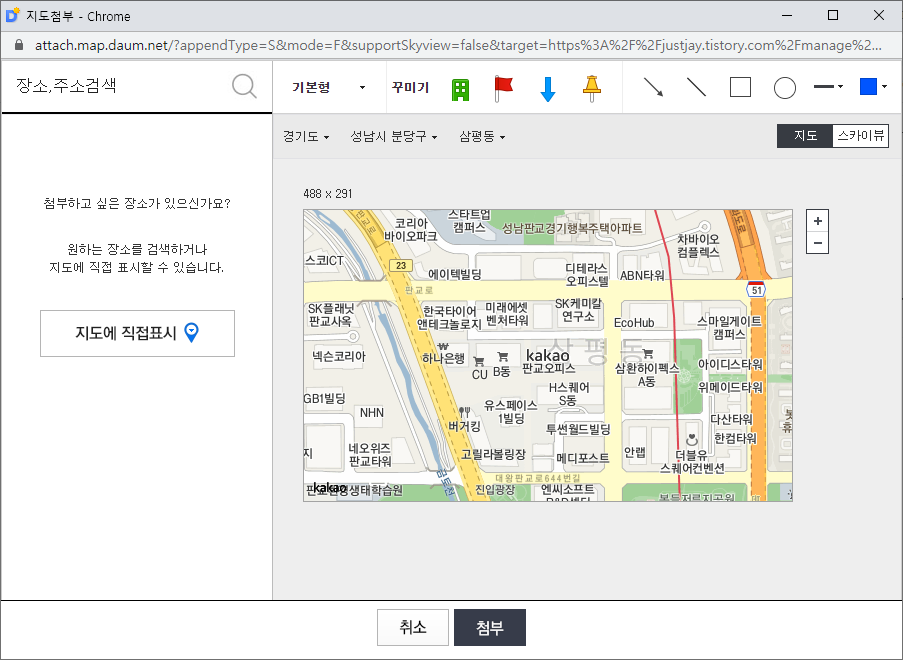
Task: Expand the 경기도 province dropdown
Action: click(x=306, y=136)
